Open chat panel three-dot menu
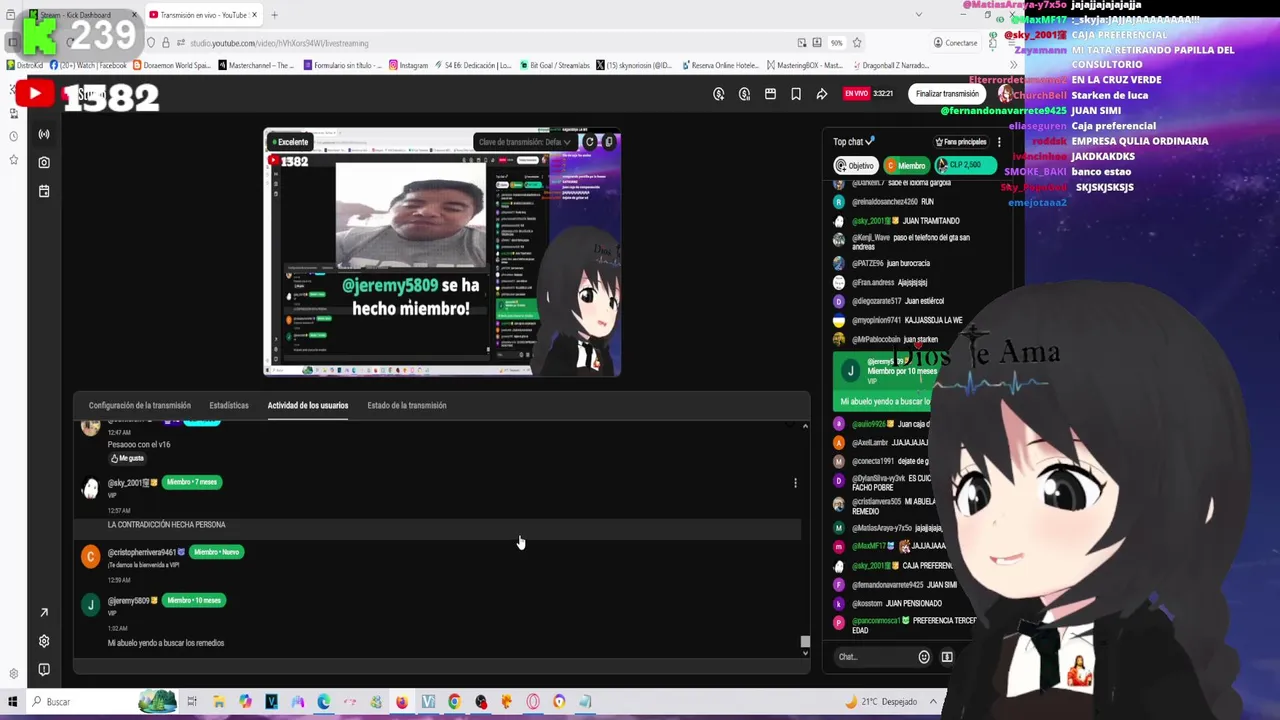Viewport: 1280px width, 720px height. point(999,142)
